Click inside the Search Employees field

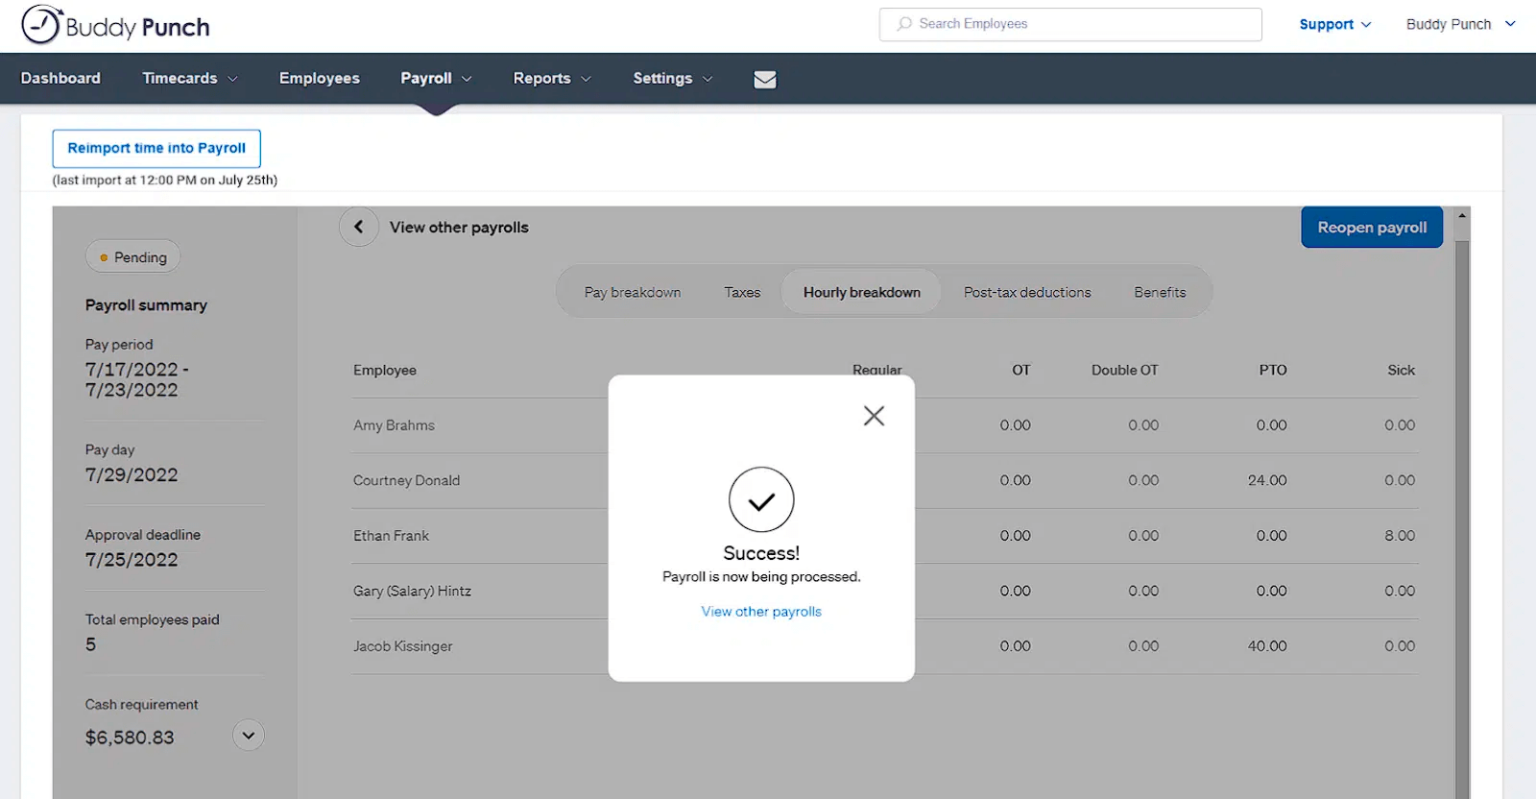pyautogui.click(x=1070, y=24)
